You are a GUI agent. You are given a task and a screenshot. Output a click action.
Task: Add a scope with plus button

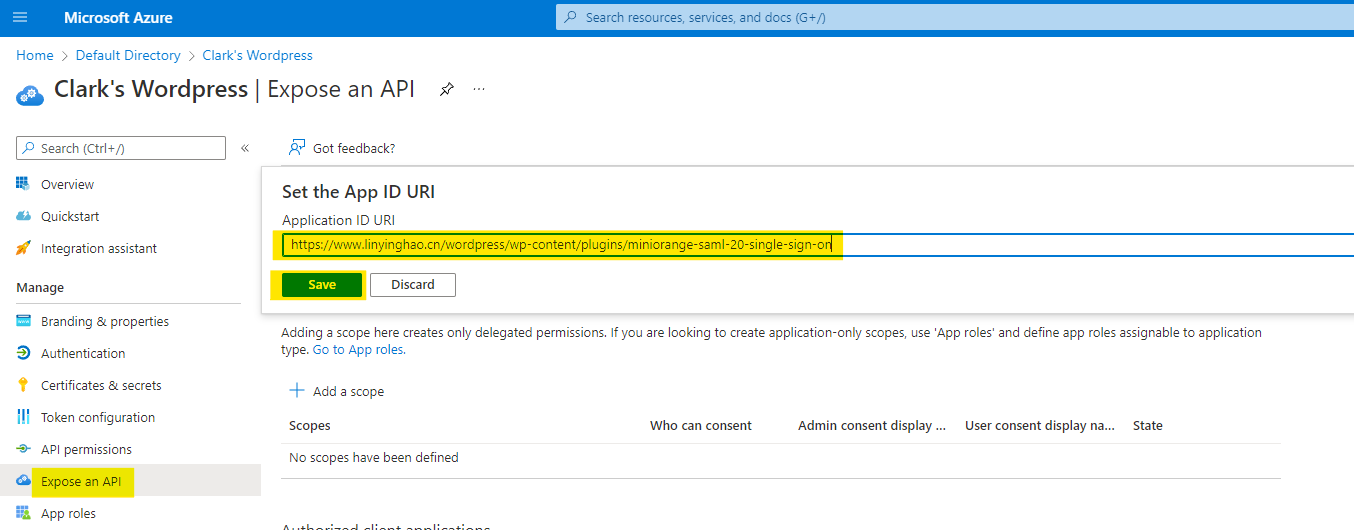(297, 391)
